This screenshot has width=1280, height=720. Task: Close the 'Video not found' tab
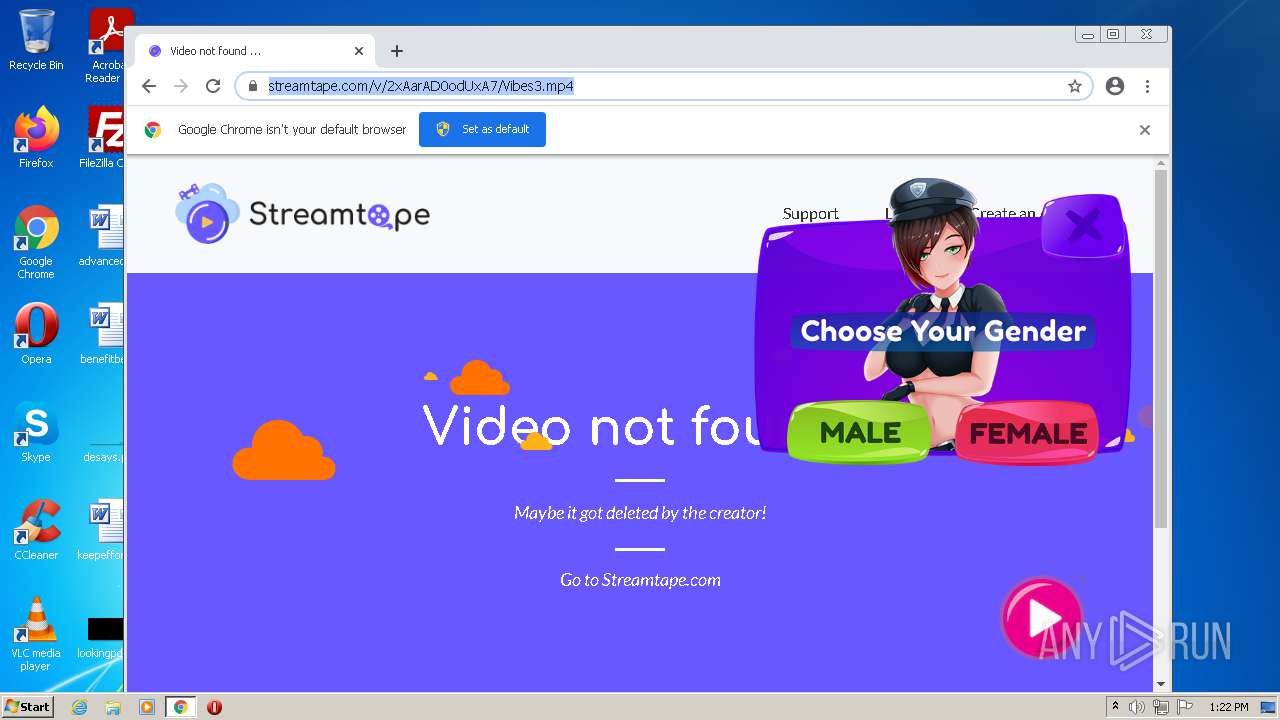(x=359, y=51)
